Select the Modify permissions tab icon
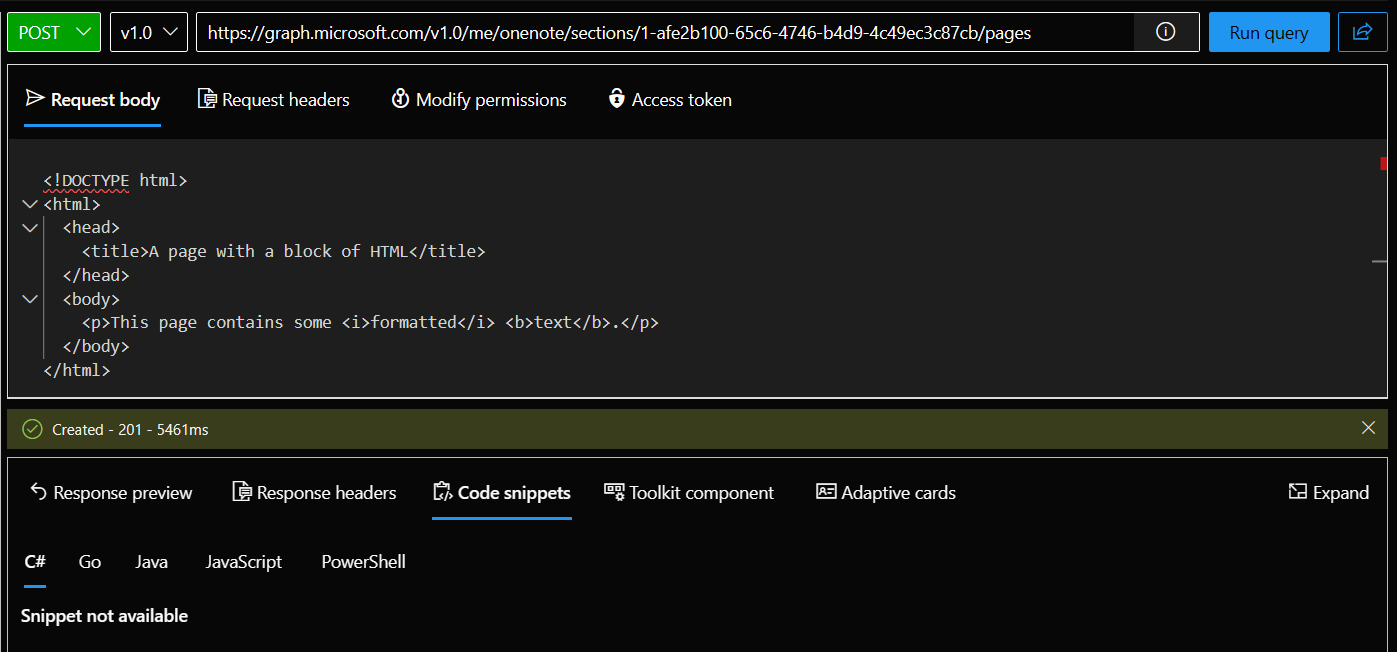This screenshot has width=1397, height=652. pyautogui.click(x=400, y=98)
